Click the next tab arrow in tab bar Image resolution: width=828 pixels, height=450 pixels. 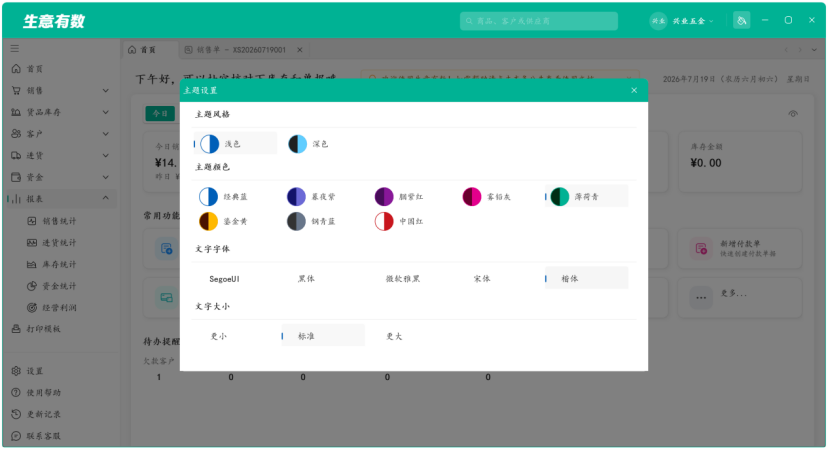click(x=800, y=50)
